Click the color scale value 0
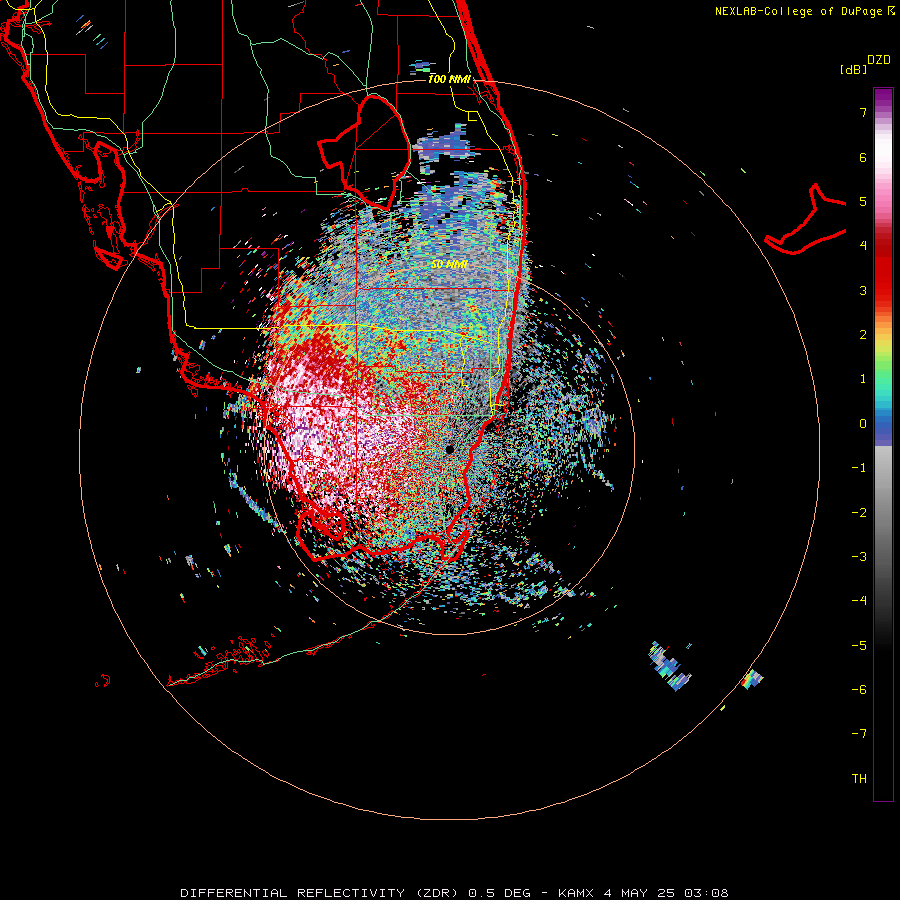The height and width of the screenshot is (900, 900). (863, 424)
